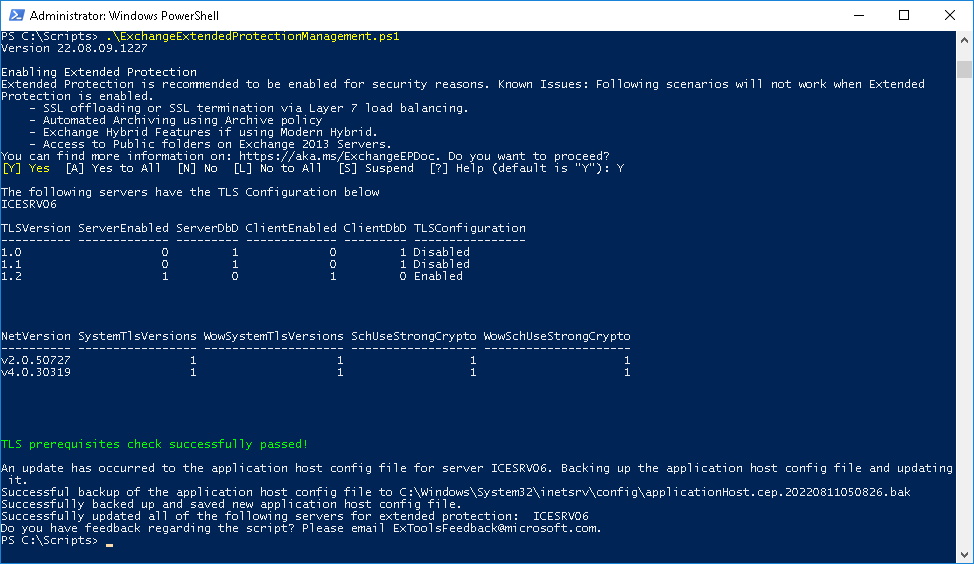Click the PowerShell icon in title bar
The height and width of the screenshot is (564, 974).
15,15
